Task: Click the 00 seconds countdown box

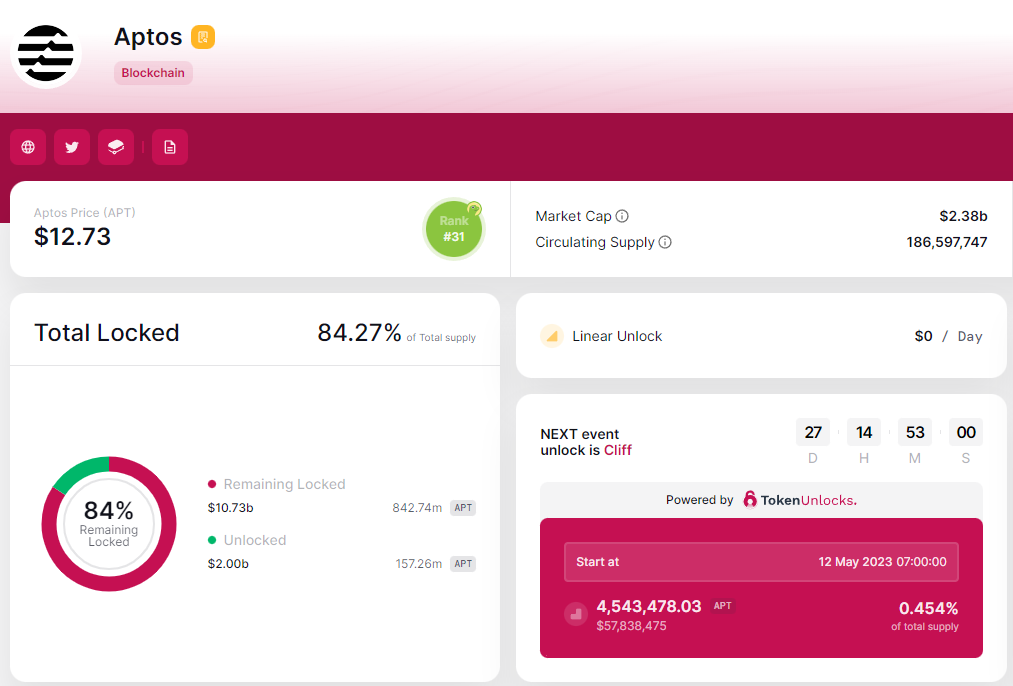Action: [966, 432]
